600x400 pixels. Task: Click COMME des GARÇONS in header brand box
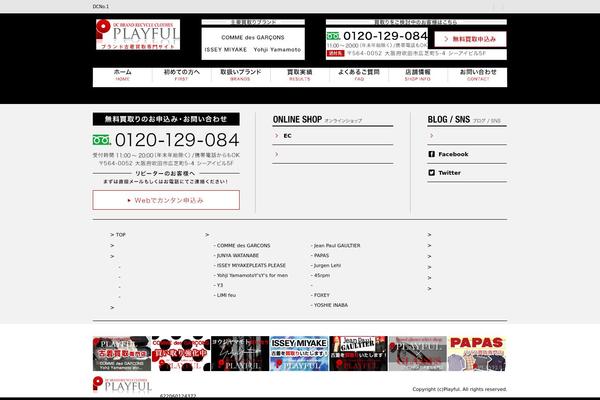tap(253, 38)
